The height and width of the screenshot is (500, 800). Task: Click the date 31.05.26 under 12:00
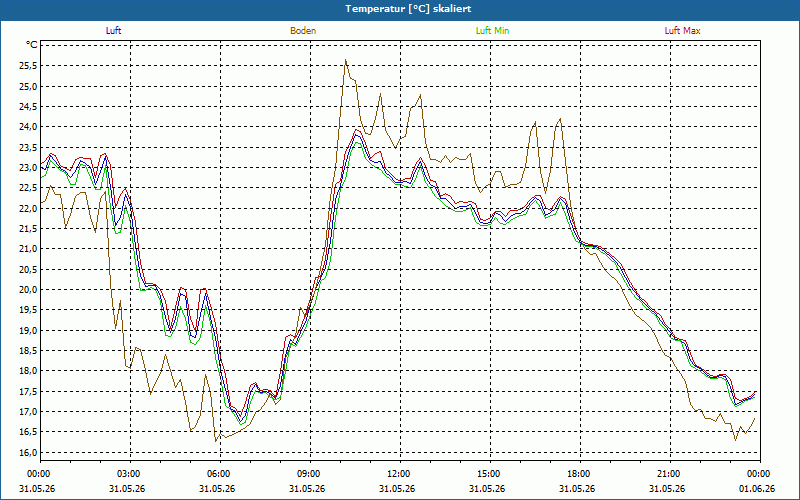(x=397, y=488)
